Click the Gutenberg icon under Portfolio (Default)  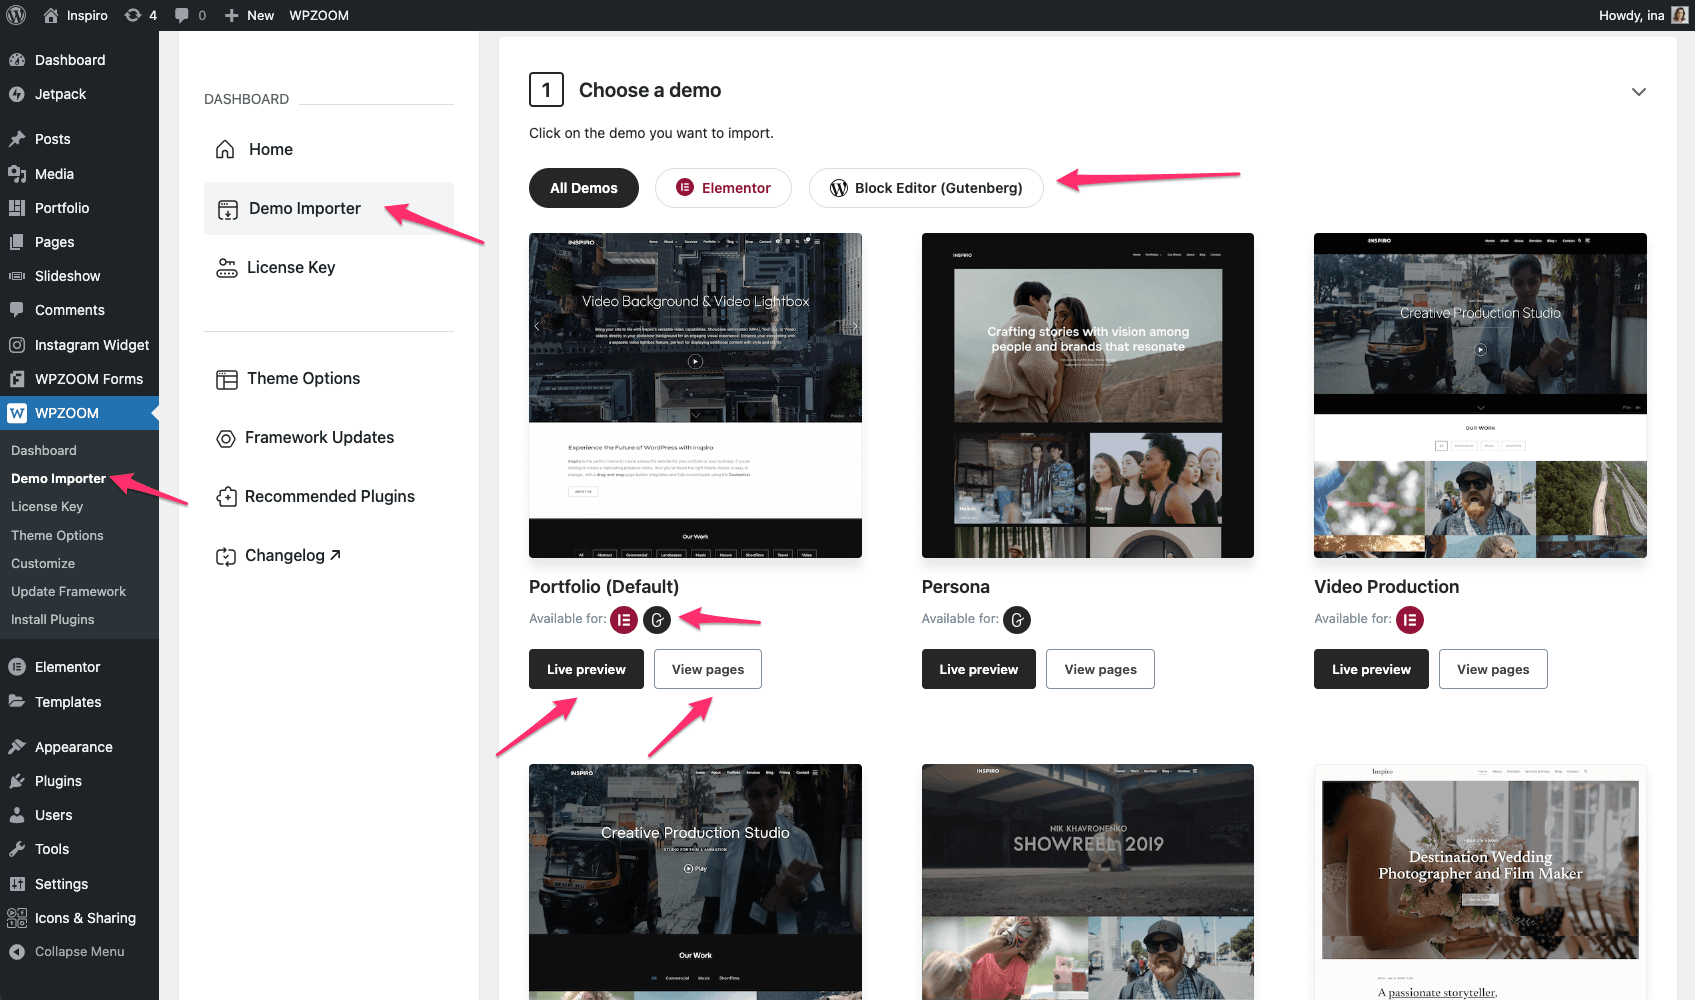pyautogui.click(x=657, y=620)
